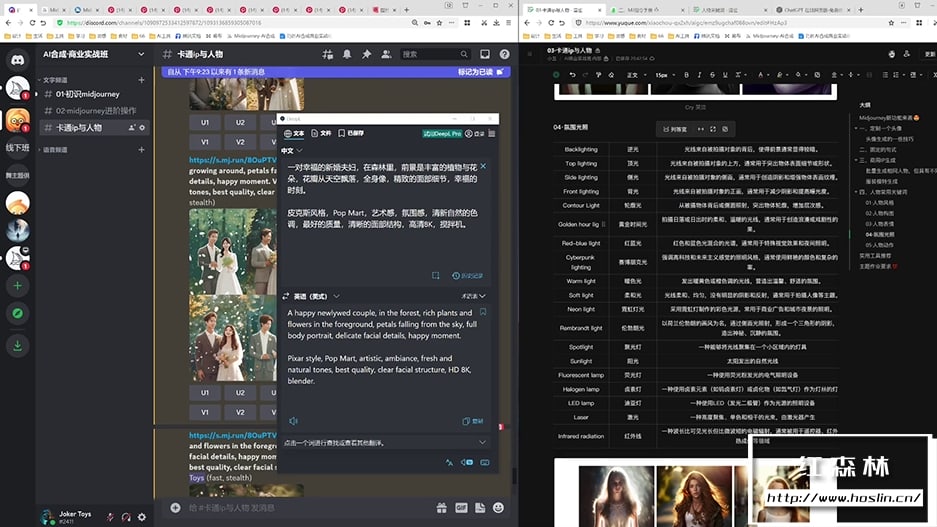Open the s.mj.run link above forest couple images
This screenshot has height=527, width=937.
pos(233,160)
